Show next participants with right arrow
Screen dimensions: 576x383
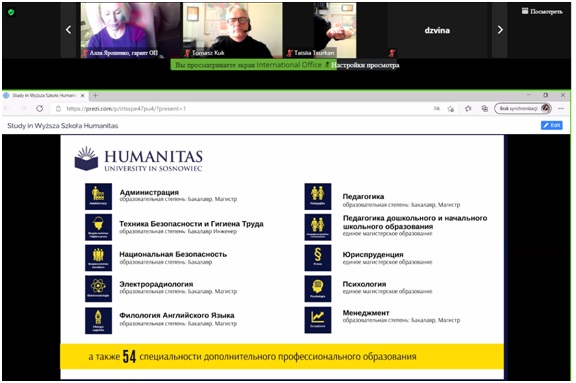(500, 30)
